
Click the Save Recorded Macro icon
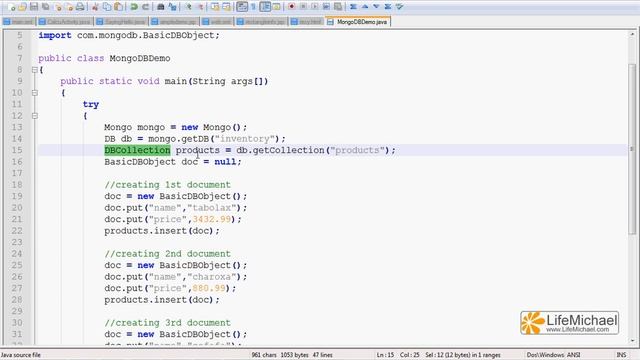click(338, 7)
